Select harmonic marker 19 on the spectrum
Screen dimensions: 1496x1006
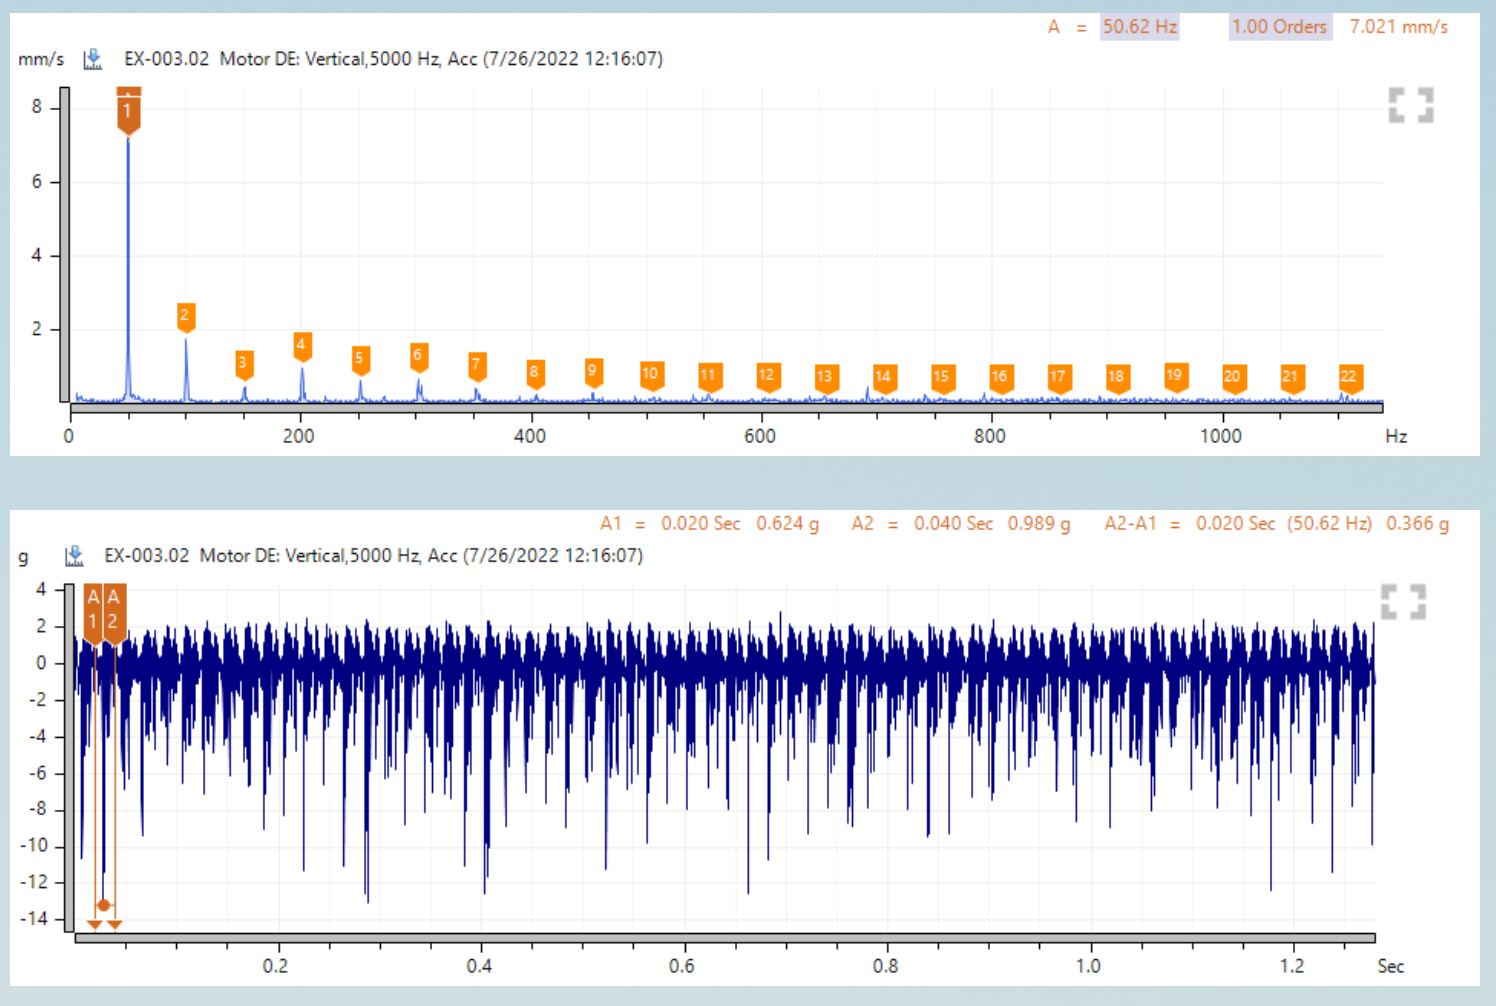(1175, 377)
